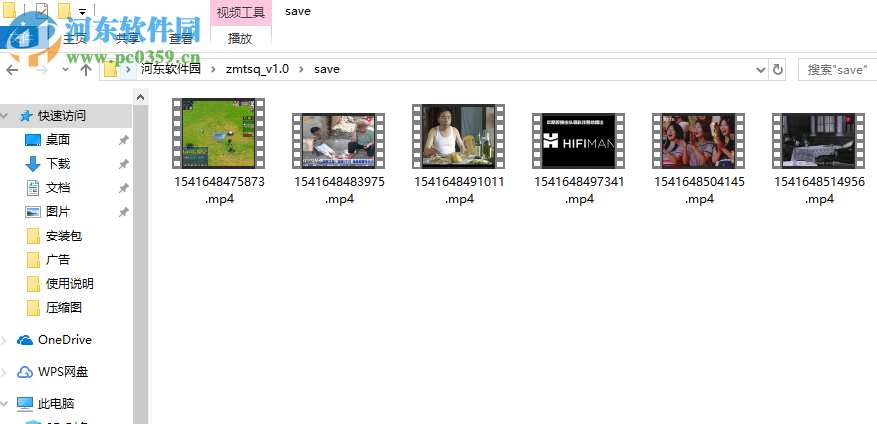Image resolution: width=877 pixels, height=424 pixels.
Task: Collapse the 快速访问 tree node
Action: point(5,116)
